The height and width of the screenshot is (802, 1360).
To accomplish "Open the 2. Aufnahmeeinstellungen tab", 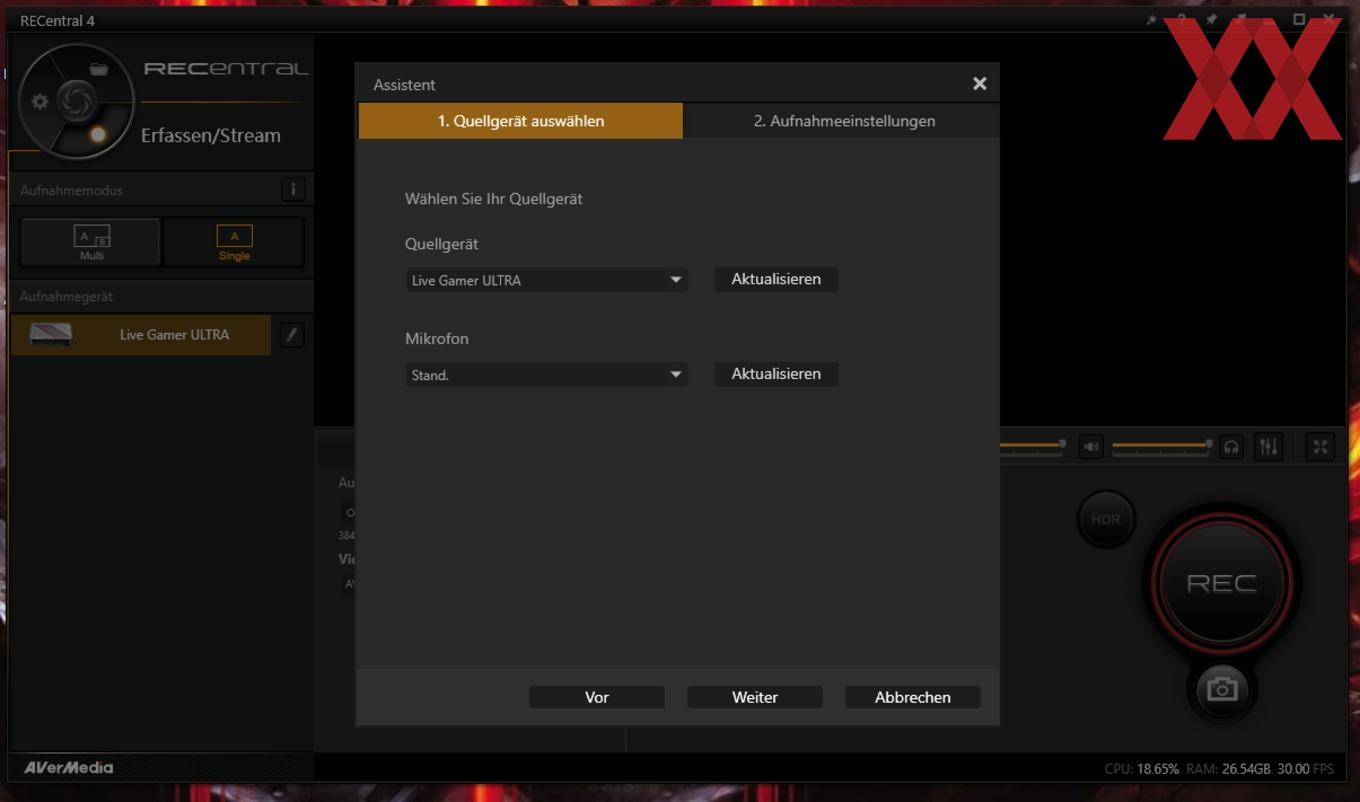I will point(844,121).
